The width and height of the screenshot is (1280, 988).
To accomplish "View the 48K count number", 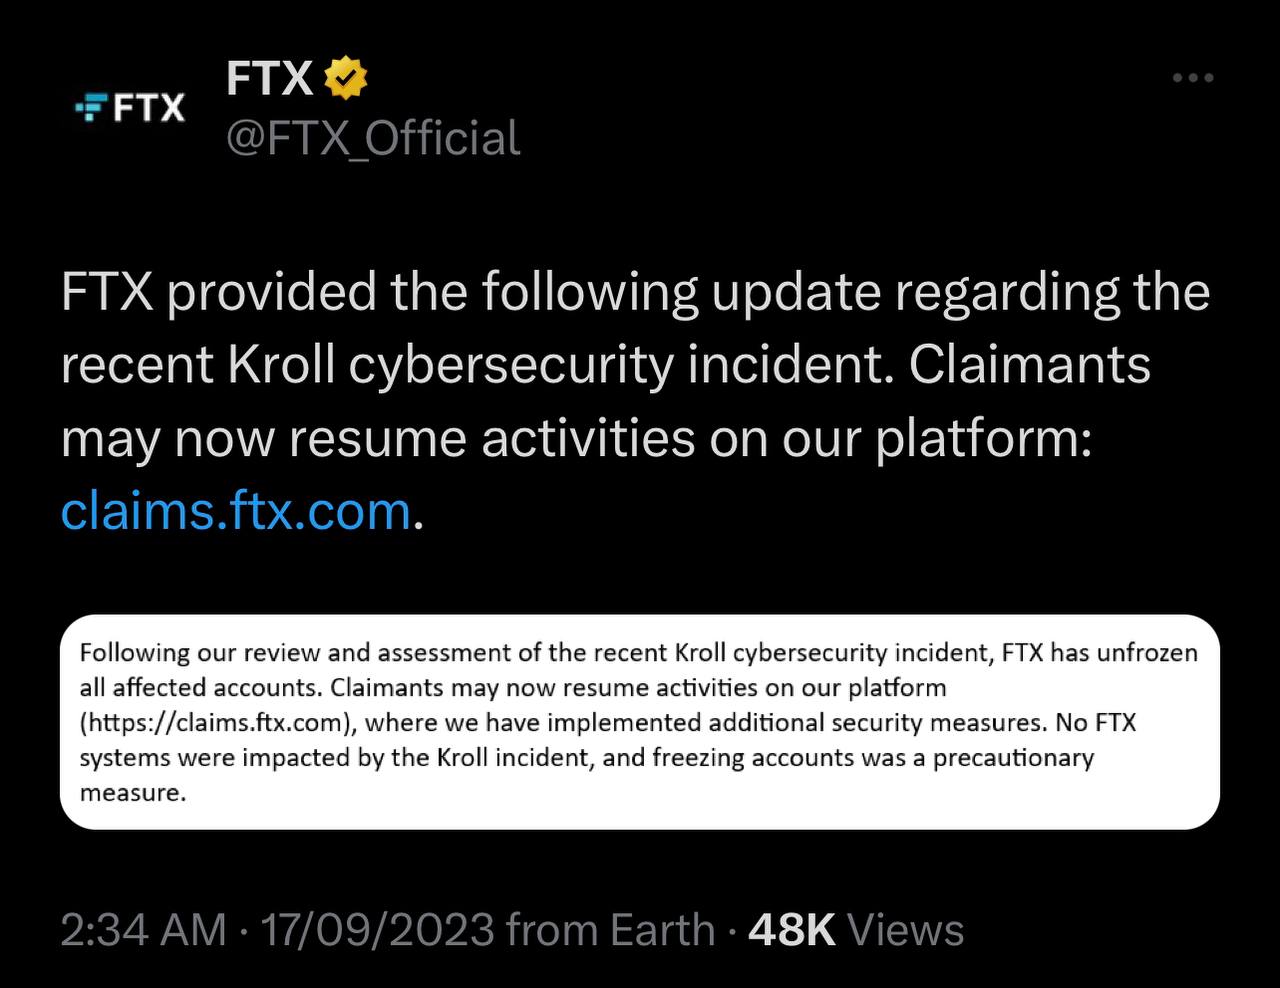I will 791,930.
